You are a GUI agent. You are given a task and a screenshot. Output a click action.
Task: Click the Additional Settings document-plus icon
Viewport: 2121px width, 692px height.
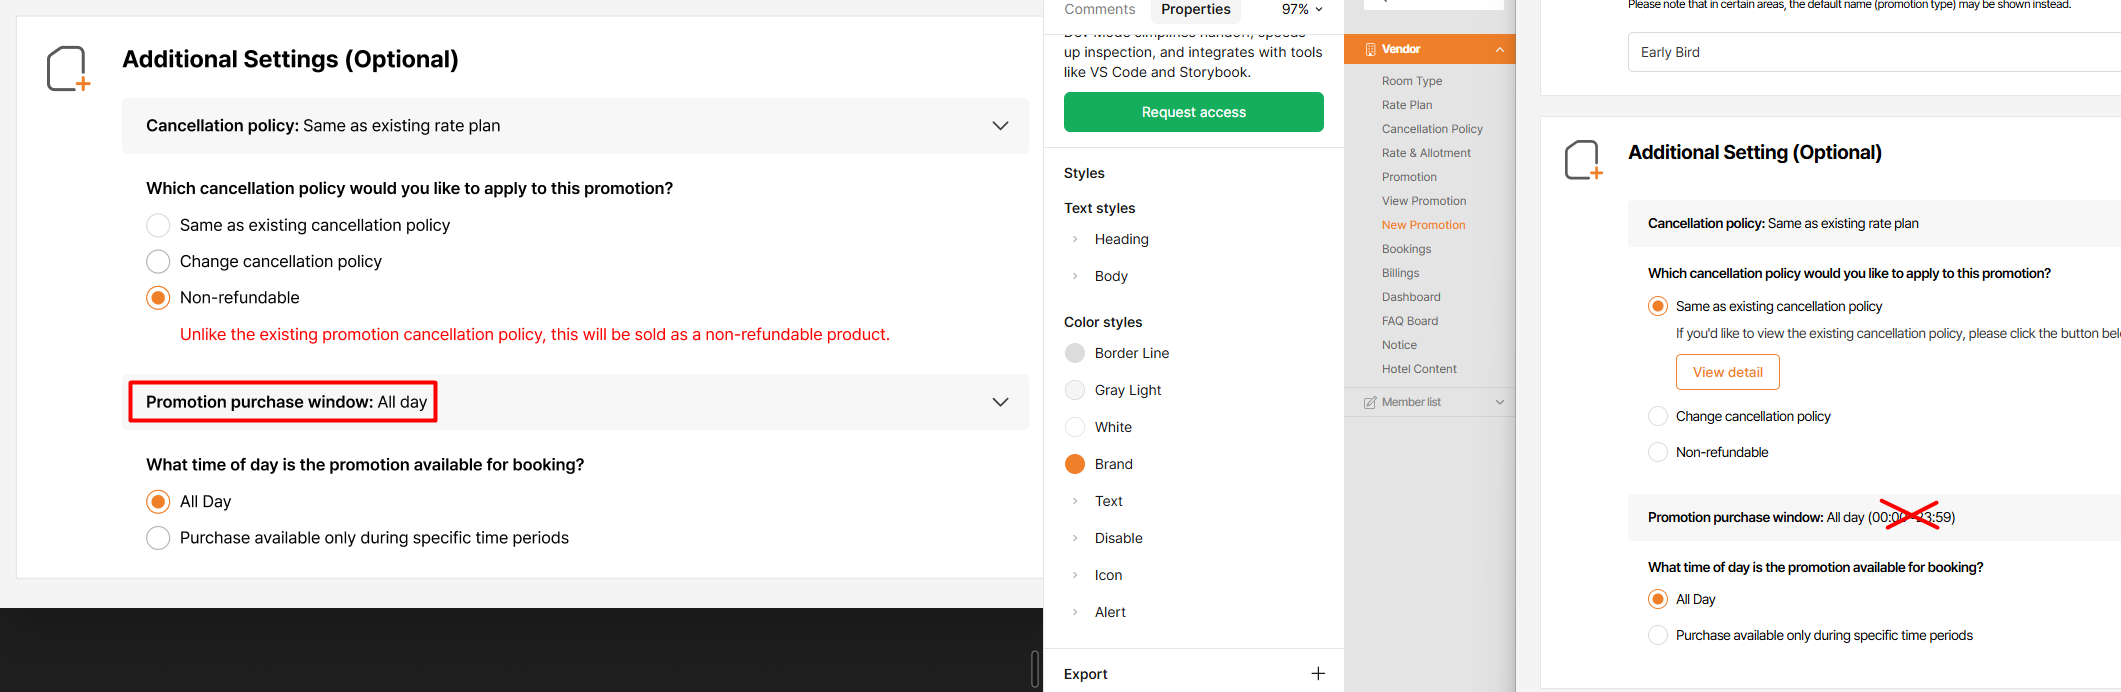tap(68, 69)
